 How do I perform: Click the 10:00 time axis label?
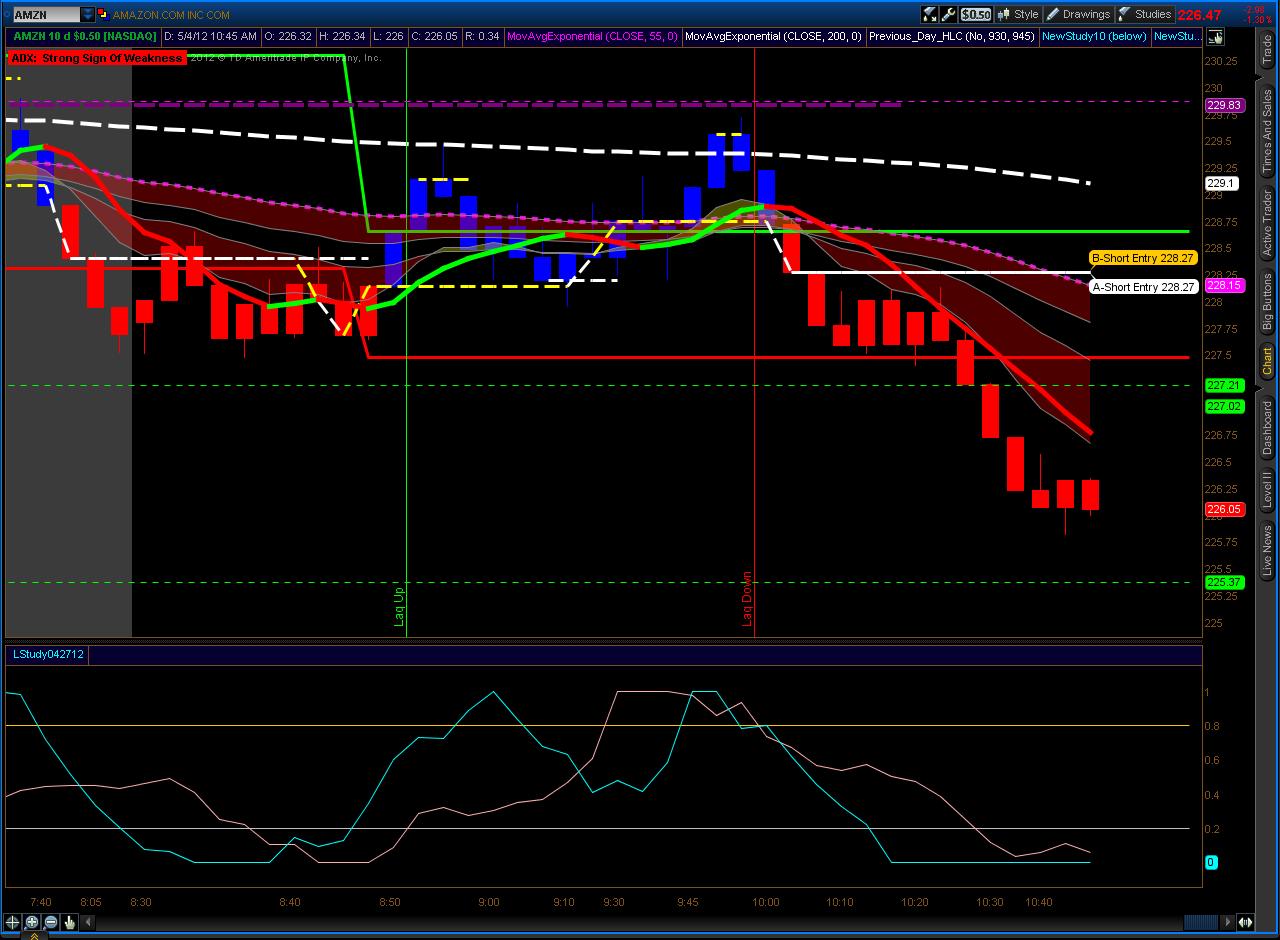(766, 902)
